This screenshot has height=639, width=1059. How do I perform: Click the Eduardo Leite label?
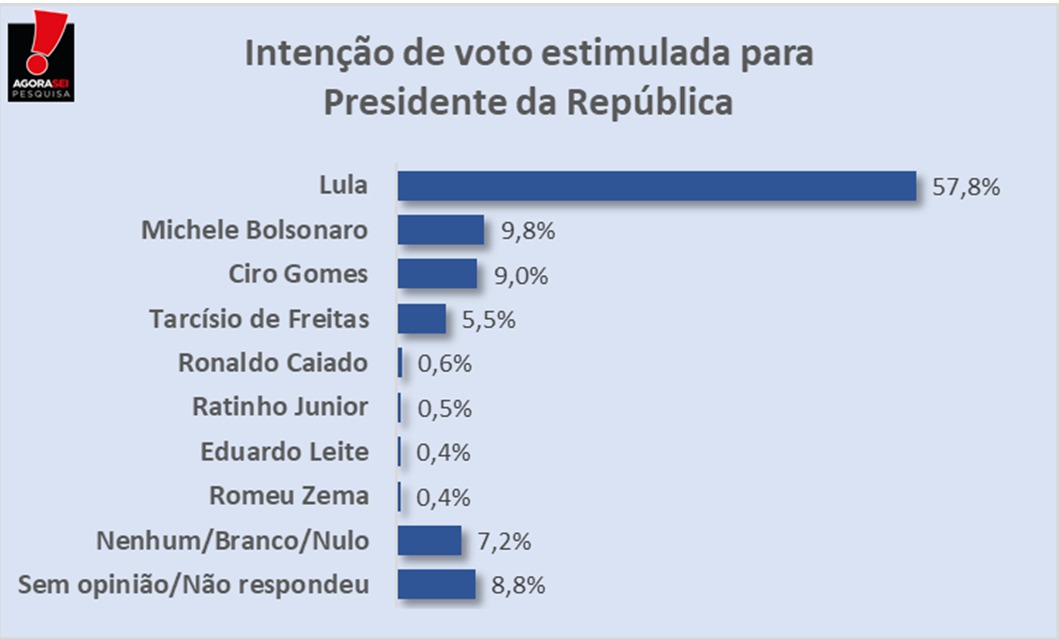(x=284, y=452)
